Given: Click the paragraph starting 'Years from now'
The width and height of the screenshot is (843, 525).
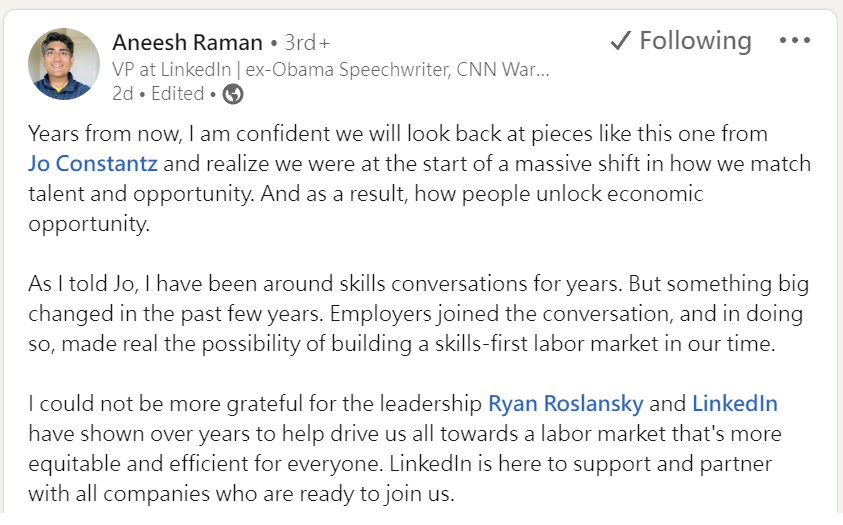Looking at the screenshot, I should point(419,178).
